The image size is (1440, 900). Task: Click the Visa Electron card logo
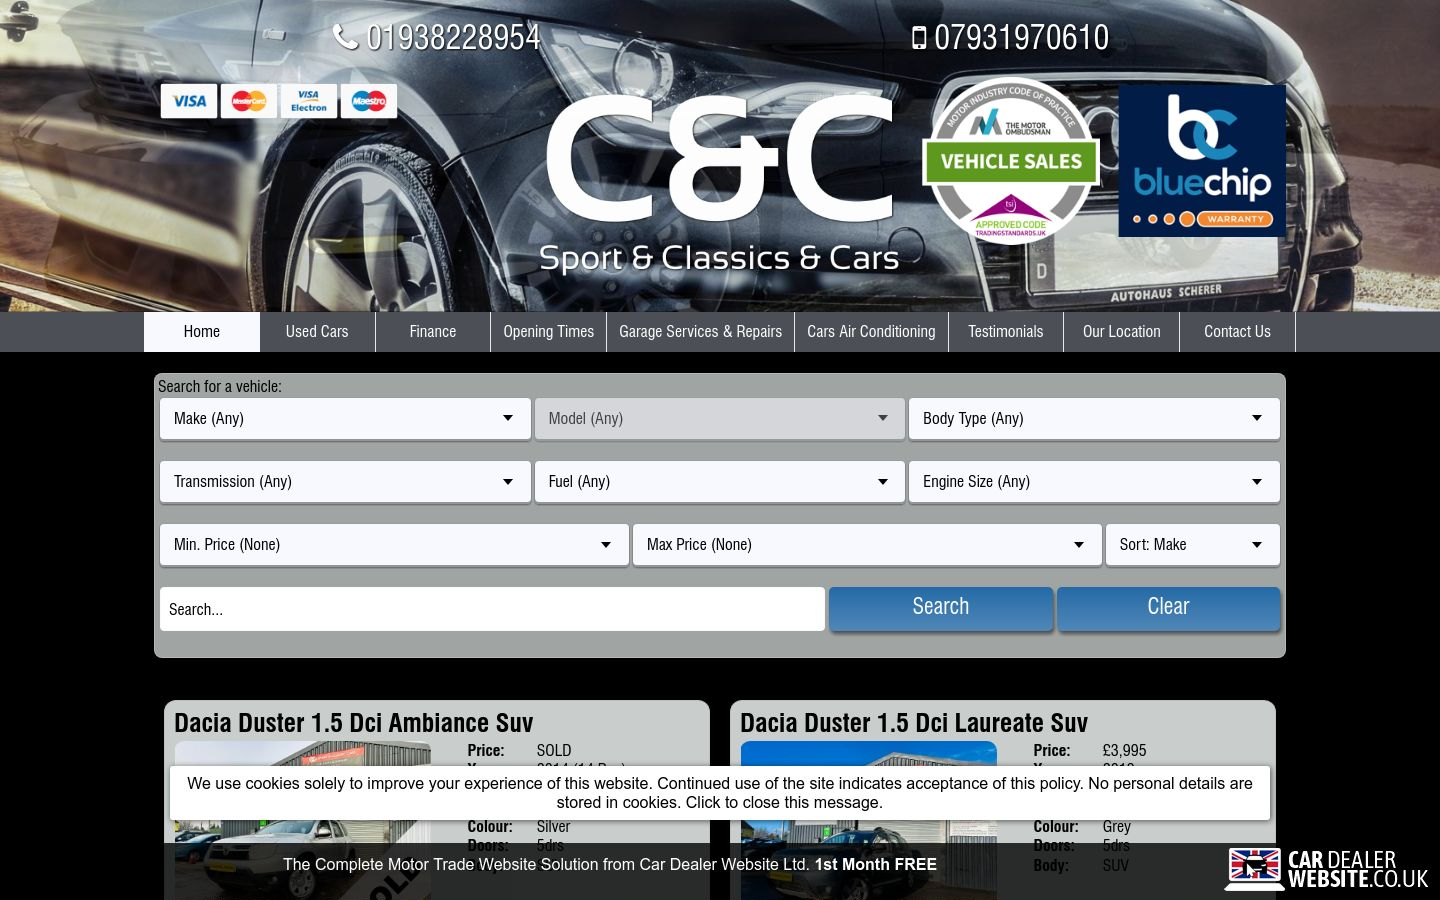[309, 101]
